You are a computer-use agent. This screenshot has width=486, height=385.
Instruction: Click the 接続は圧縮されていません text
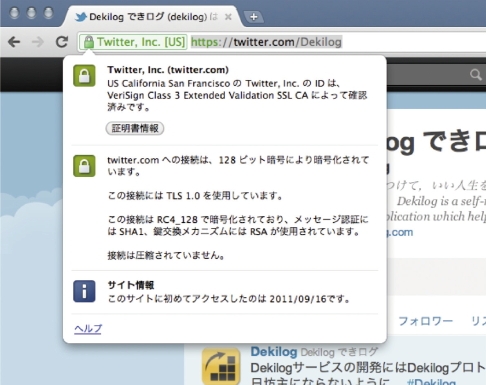pyautogui.click(x=166, y=255)
